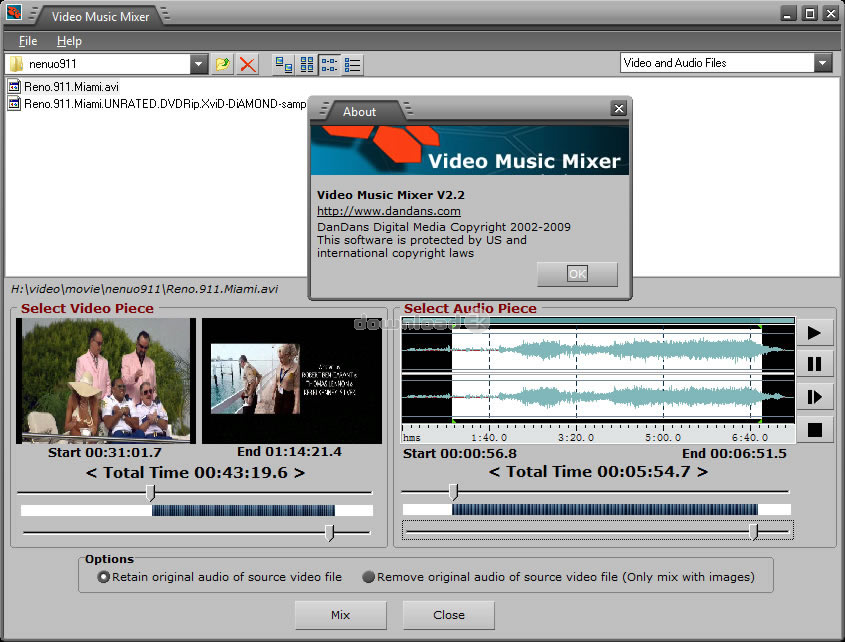Open the Video and Audio Files filter dropdown
The image size is (845, 642).
pyautogui.click(x=823, y=63)
